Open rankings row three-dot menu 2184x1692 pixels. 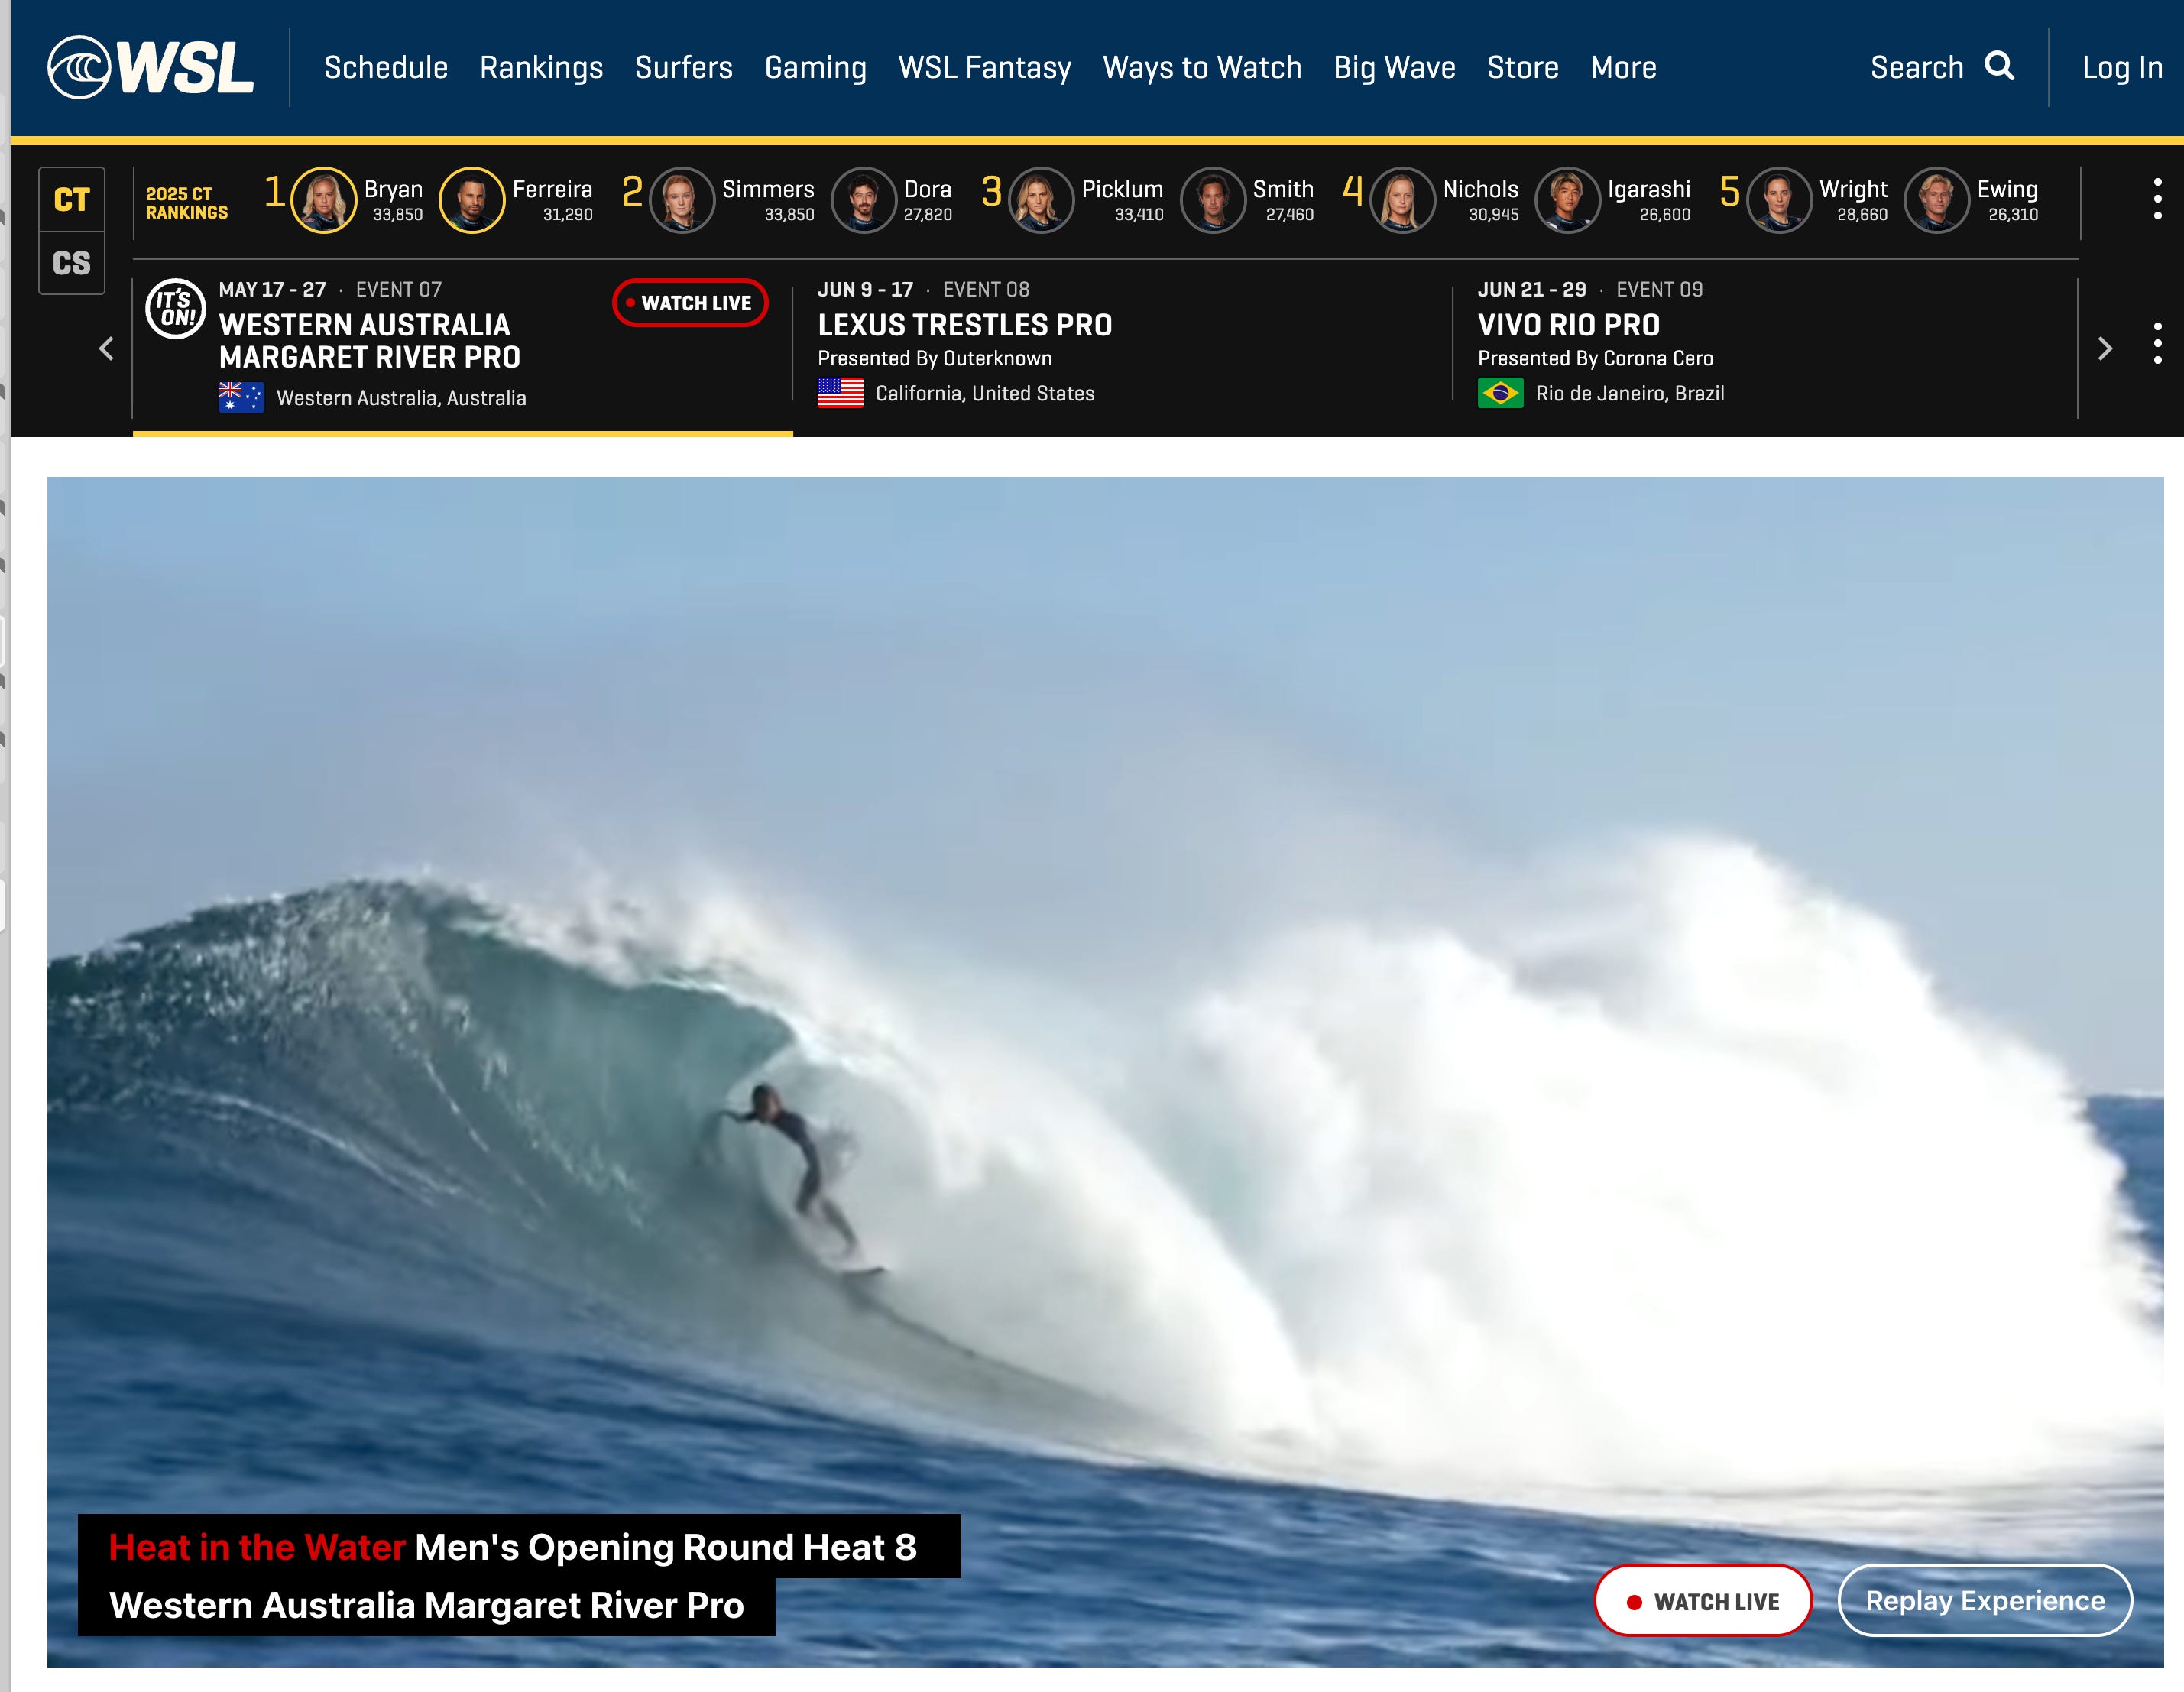[x=2157, y=199]
